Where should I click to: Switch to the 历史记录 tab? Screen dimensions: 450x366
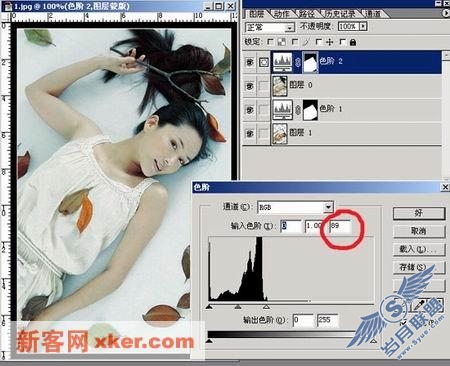click(340, 14)
